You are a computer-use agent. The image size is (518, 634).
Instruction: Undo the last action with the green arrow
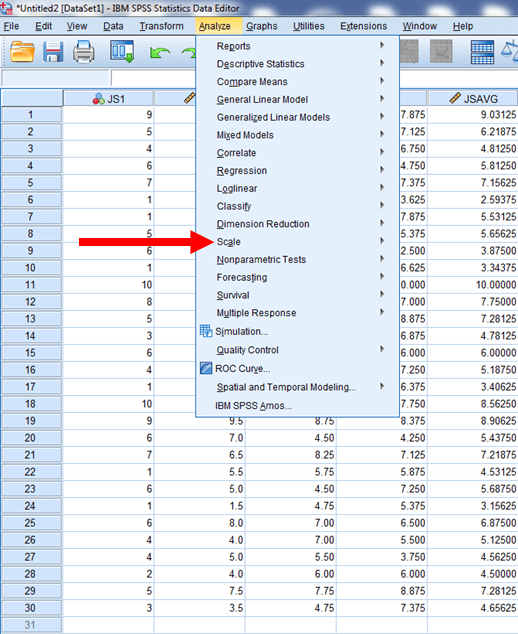coord(159,53)
